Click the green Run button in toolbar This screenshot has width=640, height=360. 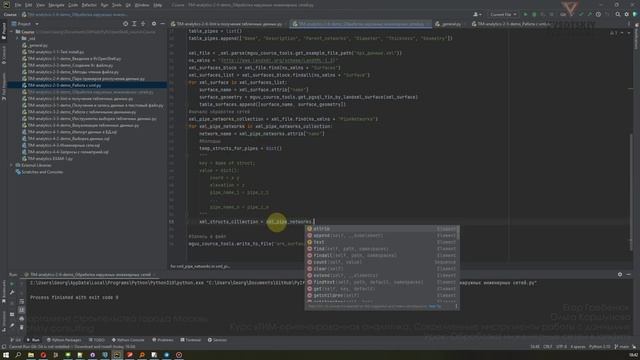point(525,14)
